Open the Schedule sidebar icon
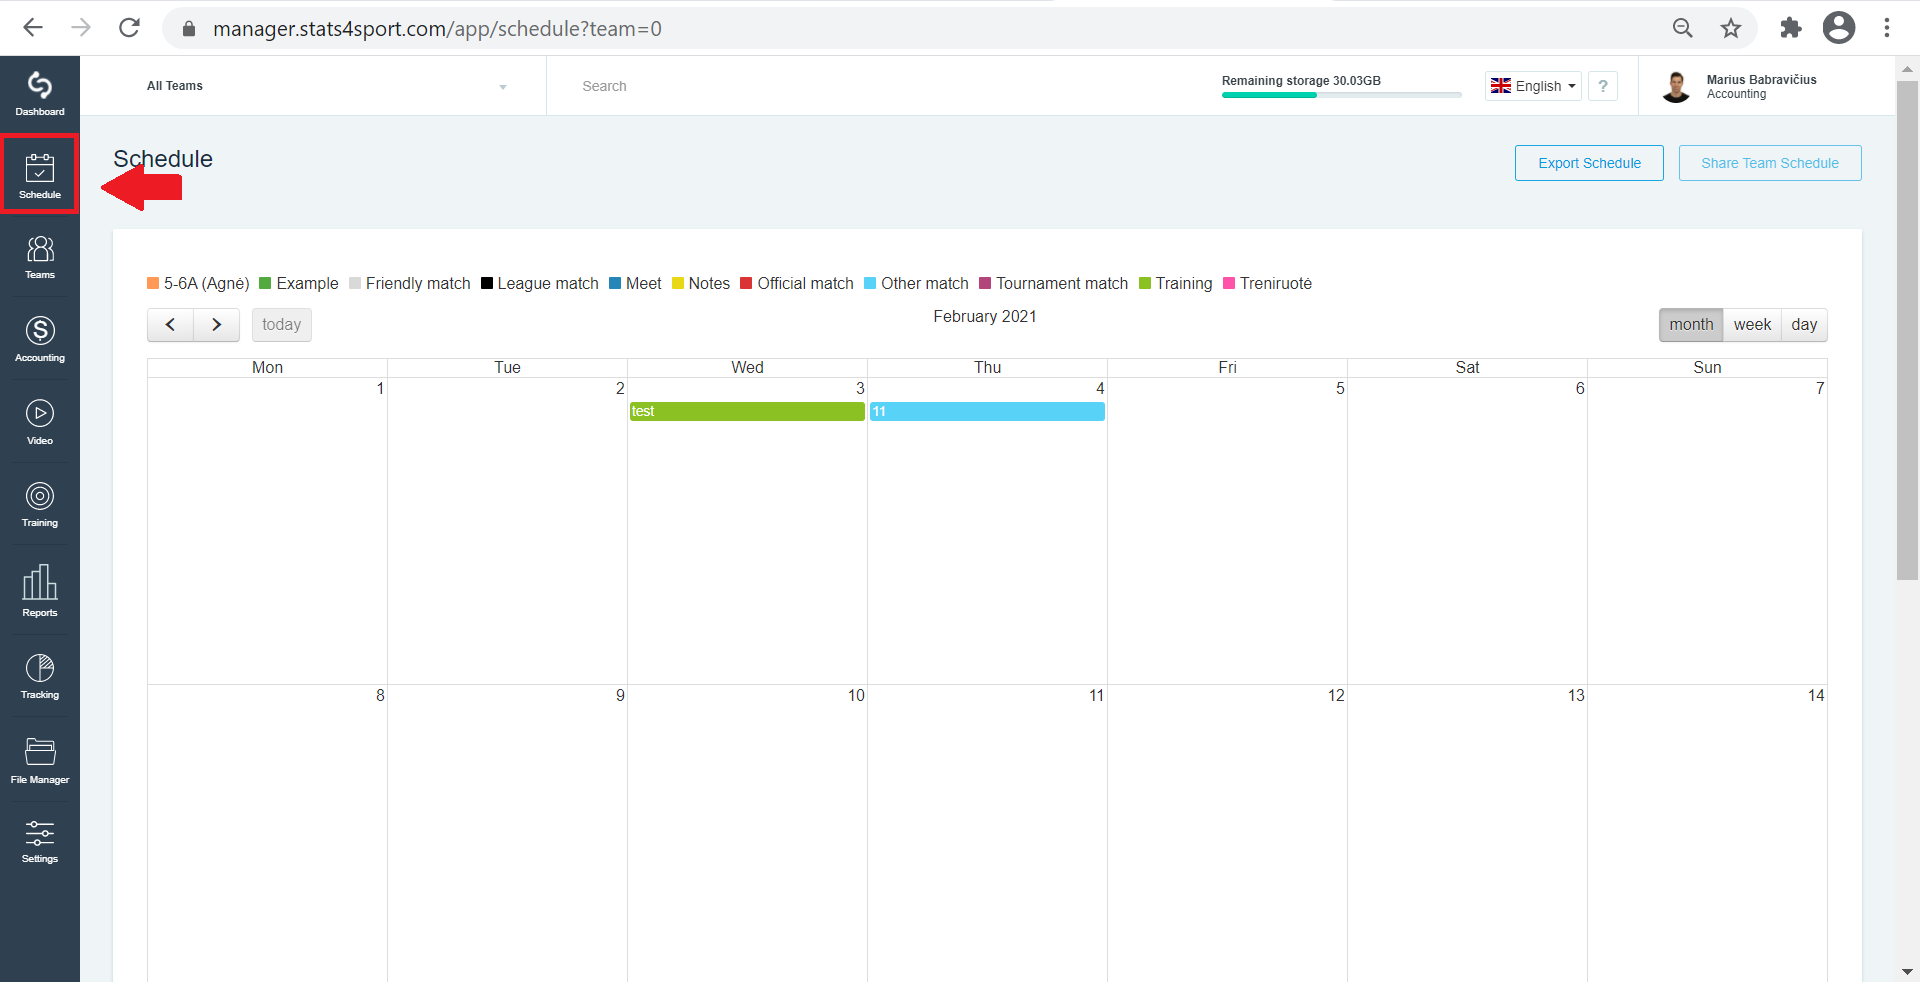 40,174
